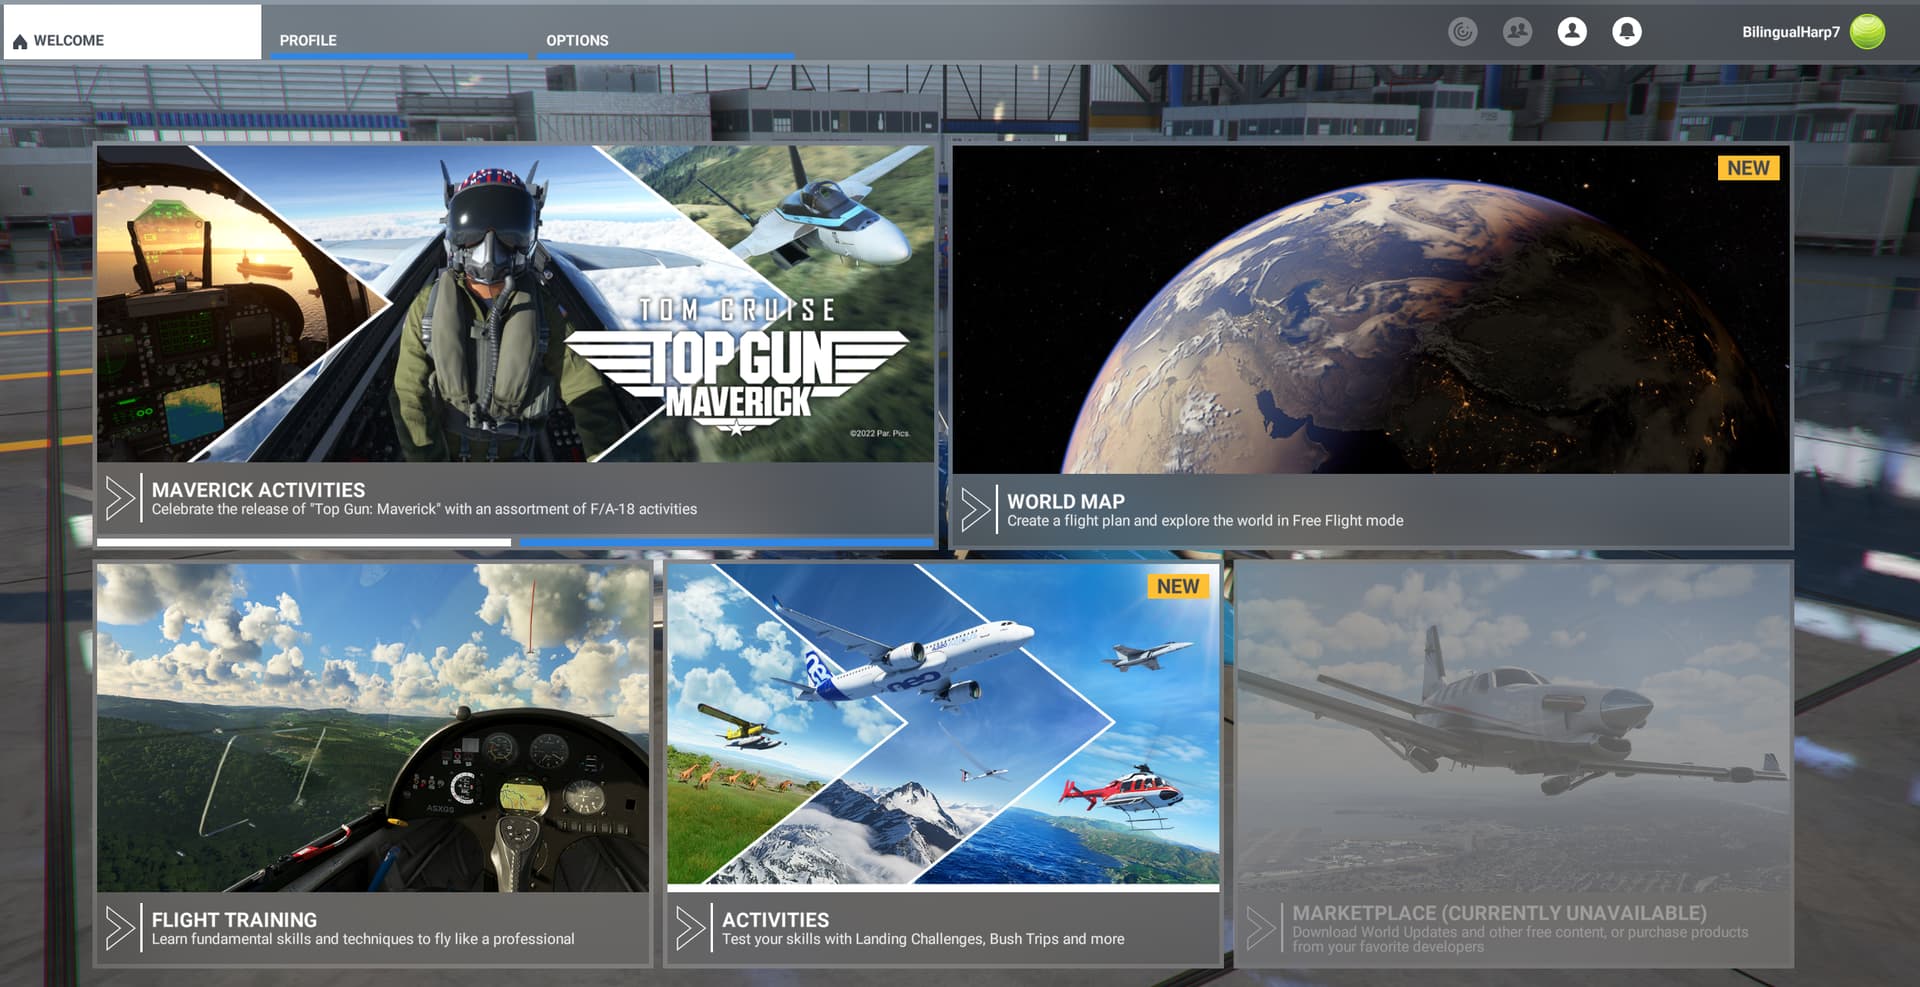Click the BilingualHarp7 username
The height and width of the screenshot is (987, 1920).
click(x=1790, y=32)
